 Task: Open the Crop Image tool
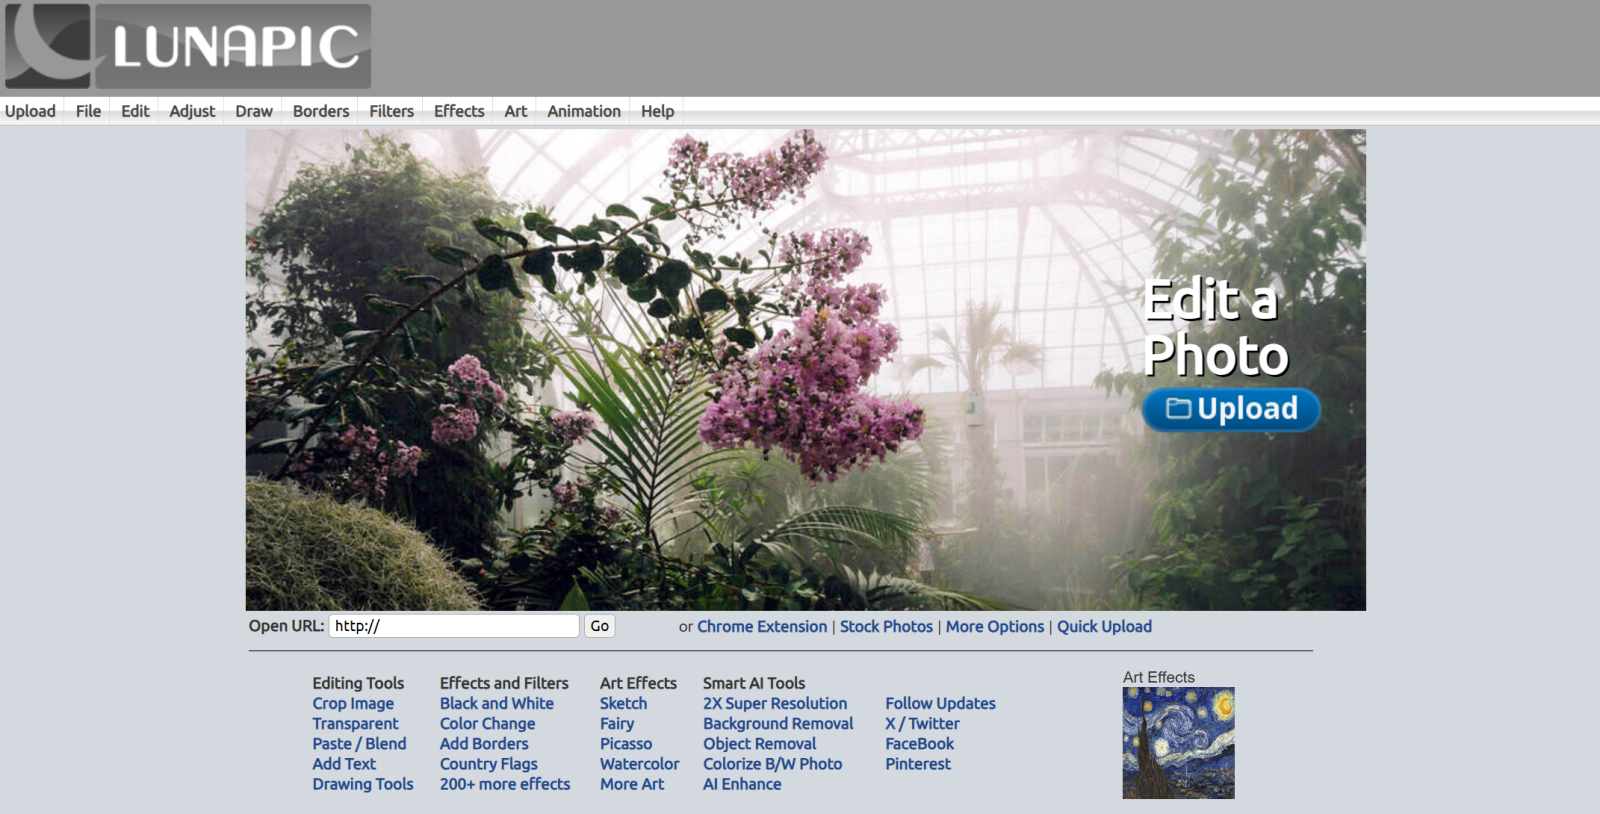[x=353, y=703]
